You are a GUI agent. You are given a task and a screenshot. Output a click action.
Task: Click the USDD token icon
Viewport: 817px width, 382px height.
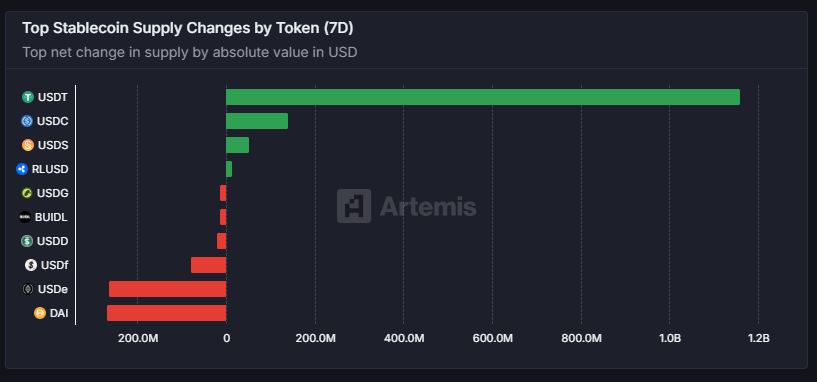(27, 241)
